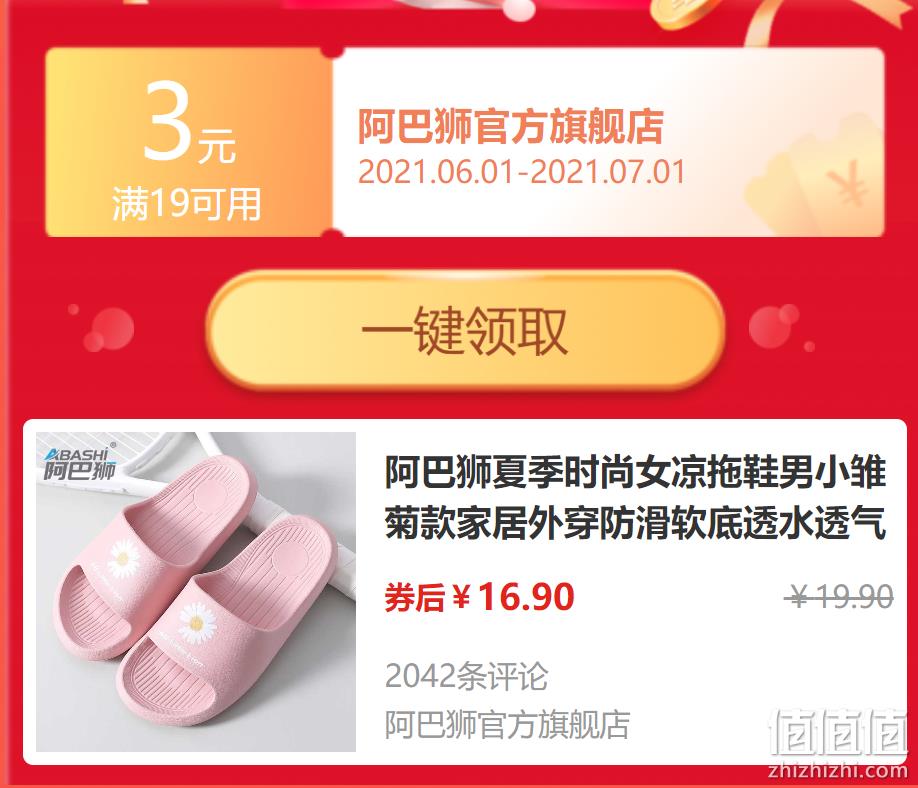Click the white daisy on the front slipper
This screenshot has height=788, width=918.
tap(196, 623)
